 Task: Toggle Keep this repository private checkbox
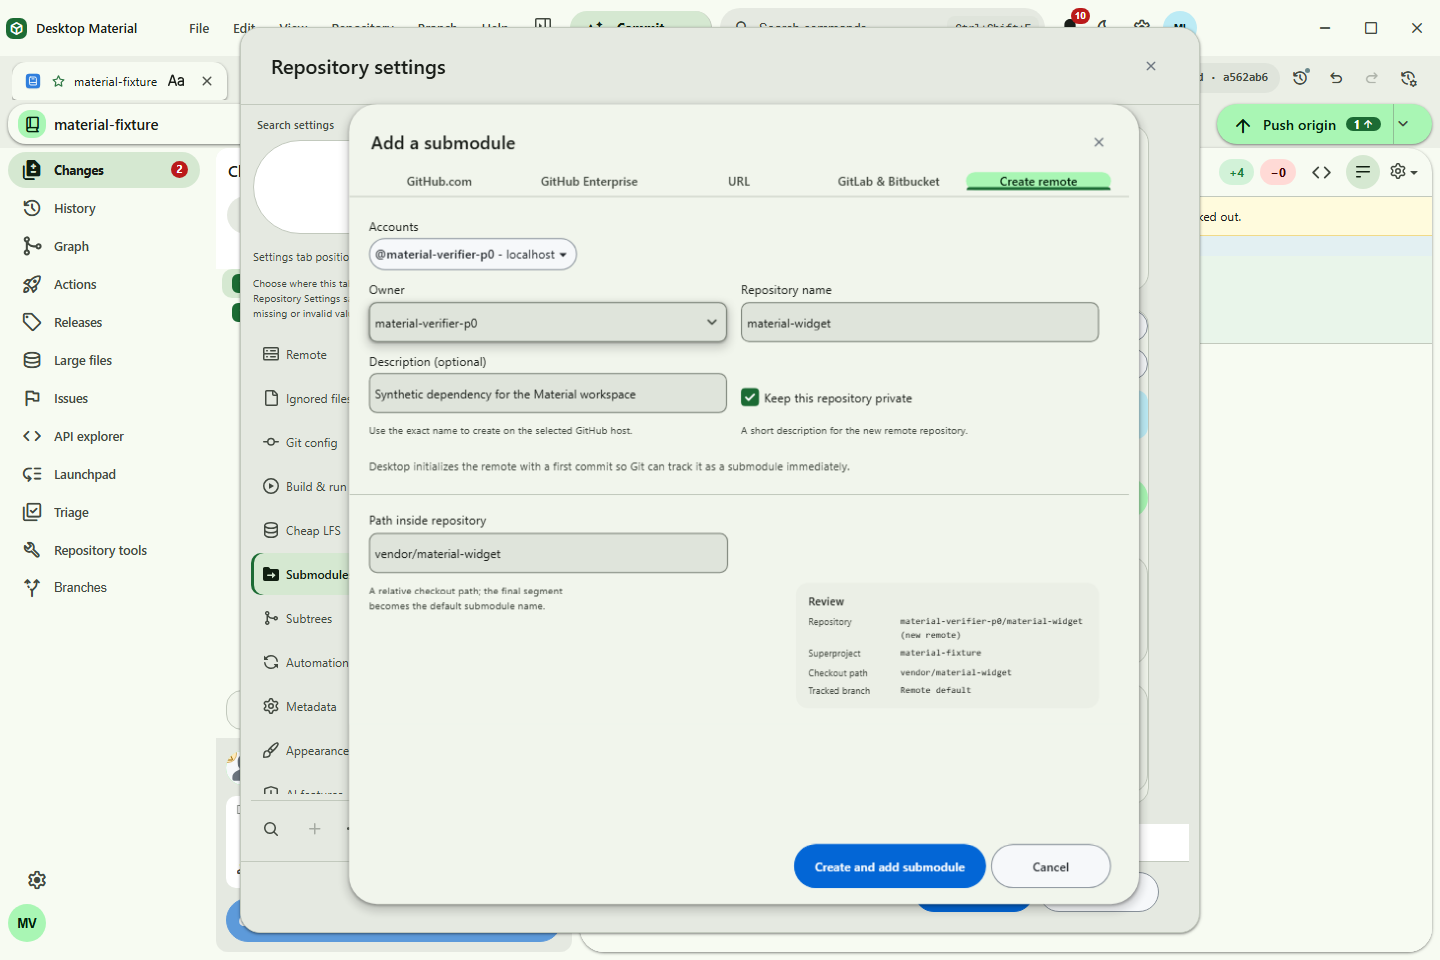click(x=750, y=397)
